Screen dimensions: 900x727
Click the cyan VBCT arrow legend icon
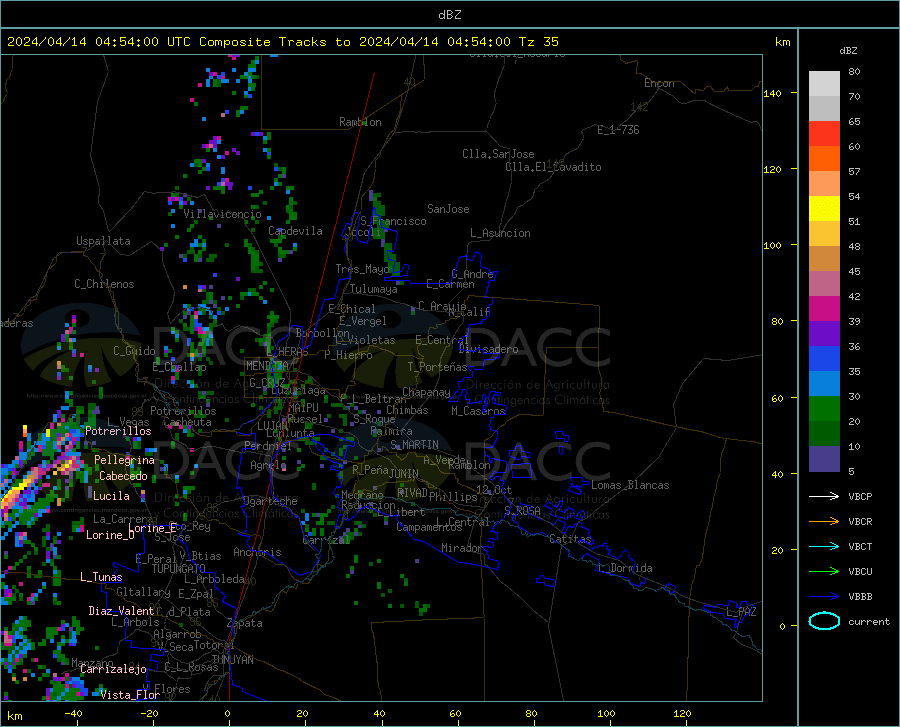point(824,546)
